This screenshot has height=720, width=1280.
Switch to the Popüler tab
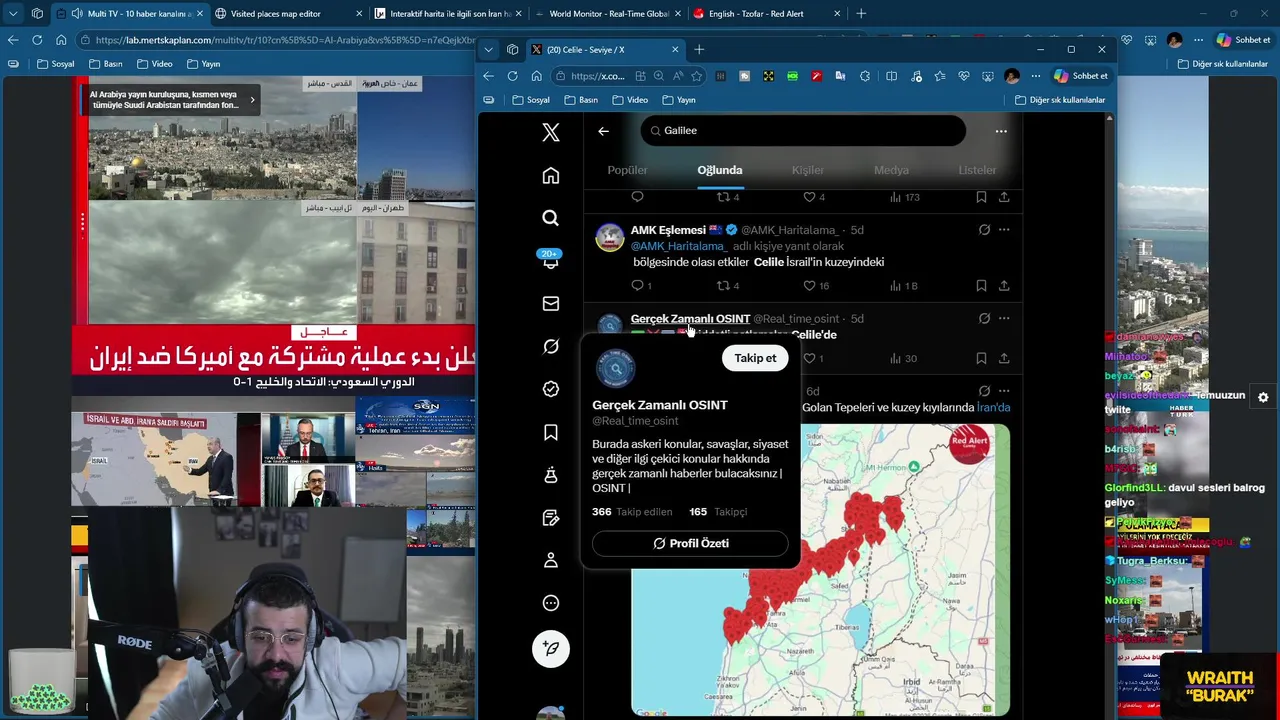coord(628,170)
